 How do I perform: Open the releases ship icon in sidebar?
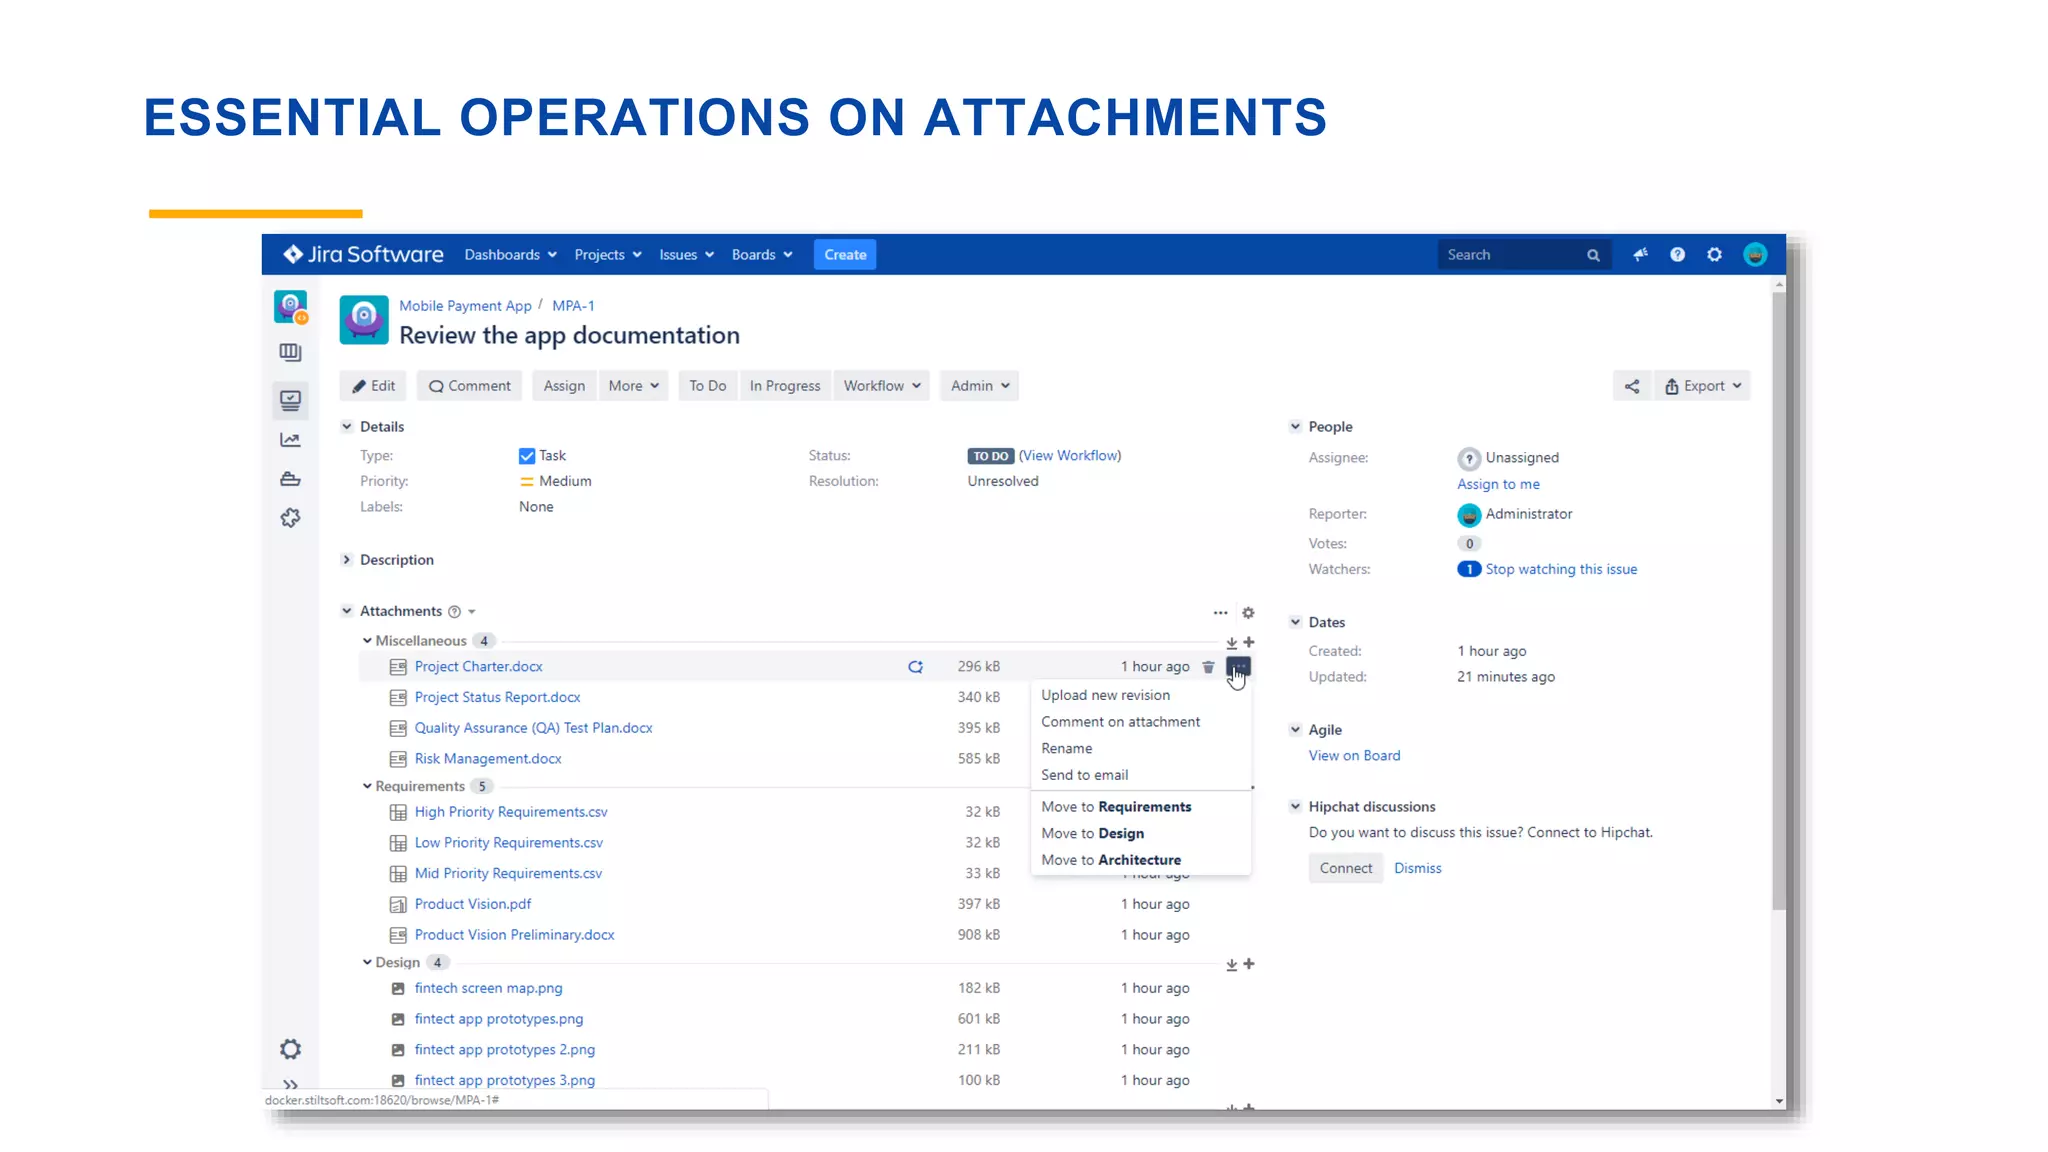coord(290,479)
